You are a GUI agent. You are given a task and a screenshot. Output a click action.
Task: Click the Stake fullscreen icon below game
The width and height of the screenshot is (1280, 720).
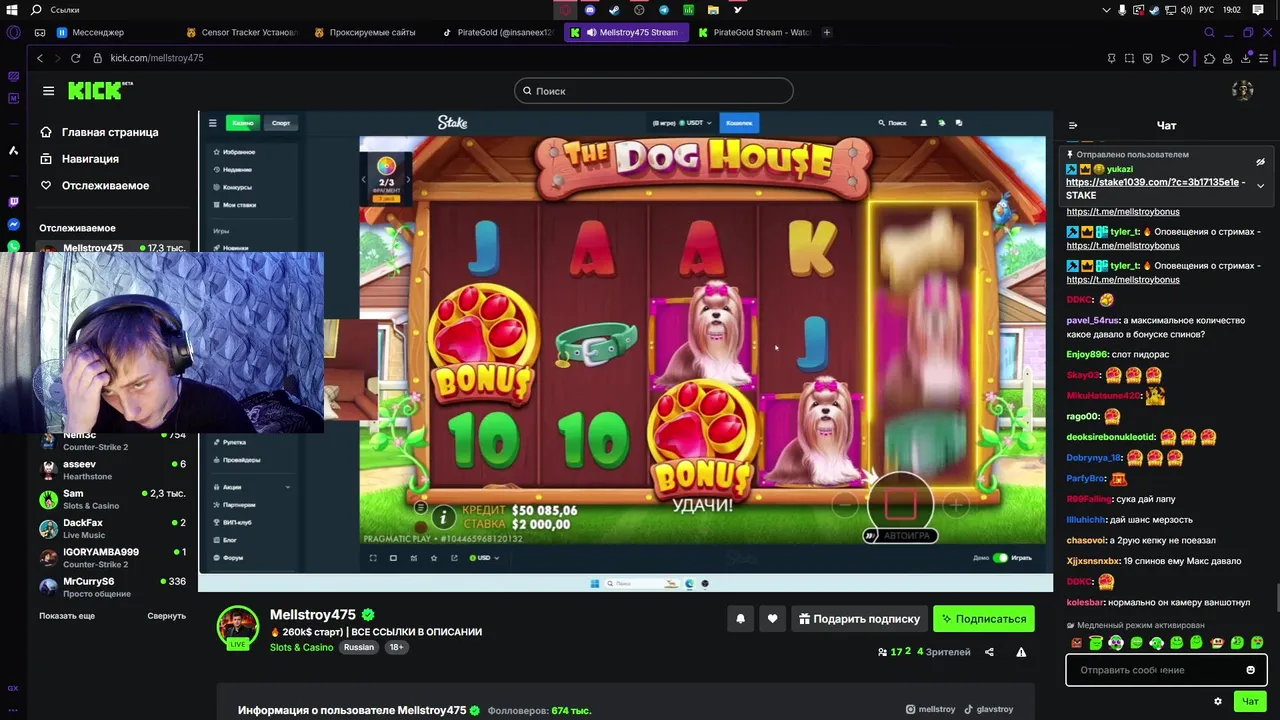(373, 558)
